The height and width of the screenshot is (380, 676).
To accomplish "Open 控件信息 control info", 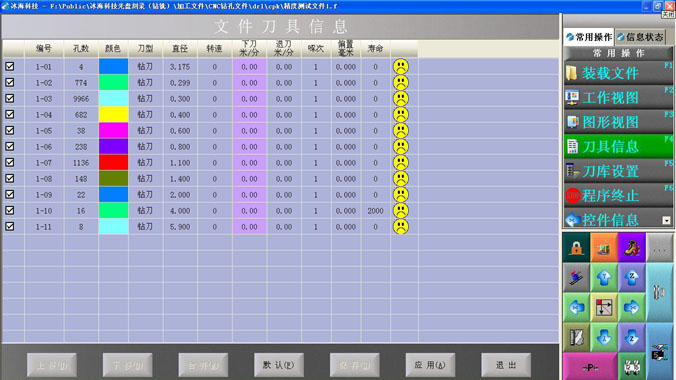I will (x=612, y=219).
